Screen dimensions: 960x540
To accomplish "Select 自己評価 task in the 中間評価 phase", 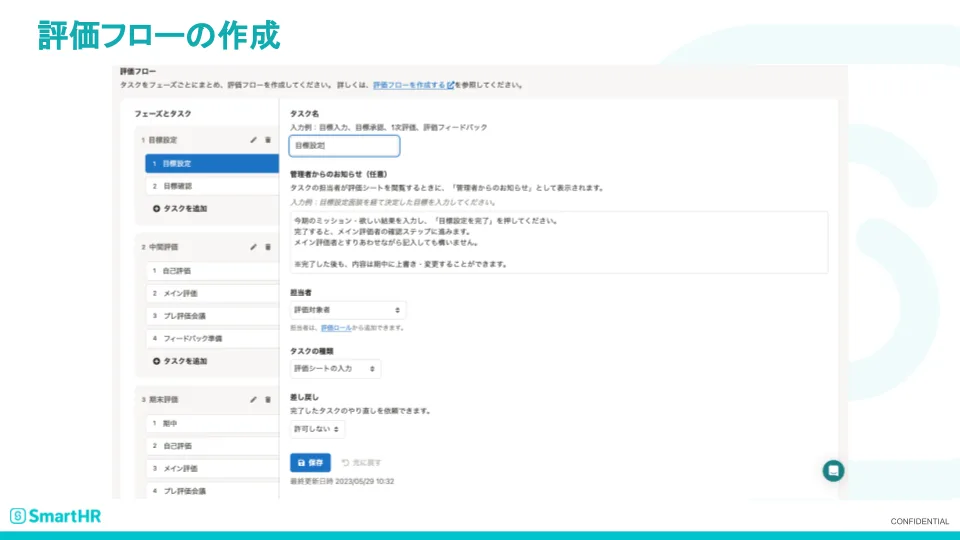I will (212, 271).
